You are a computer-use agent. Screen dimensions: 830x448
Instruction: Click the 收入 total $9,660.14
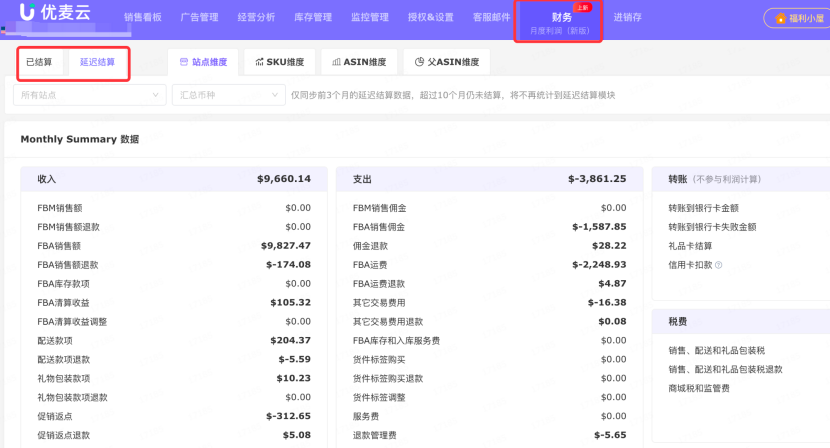[284, 179]
